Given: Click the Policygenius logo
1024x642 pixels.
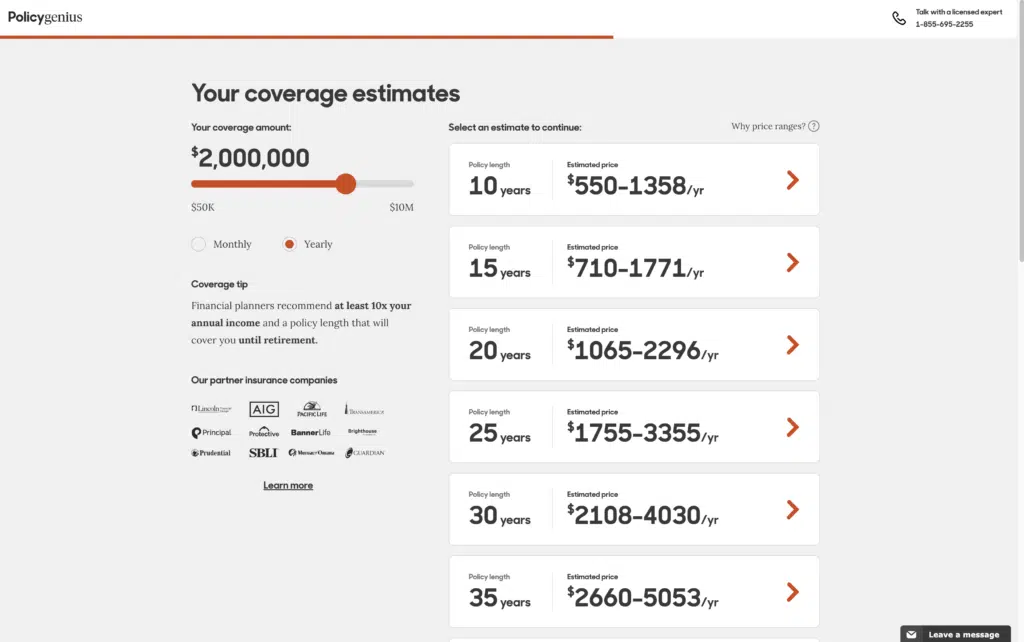Looking at the screenshot, I should click(x=45, y=17).
